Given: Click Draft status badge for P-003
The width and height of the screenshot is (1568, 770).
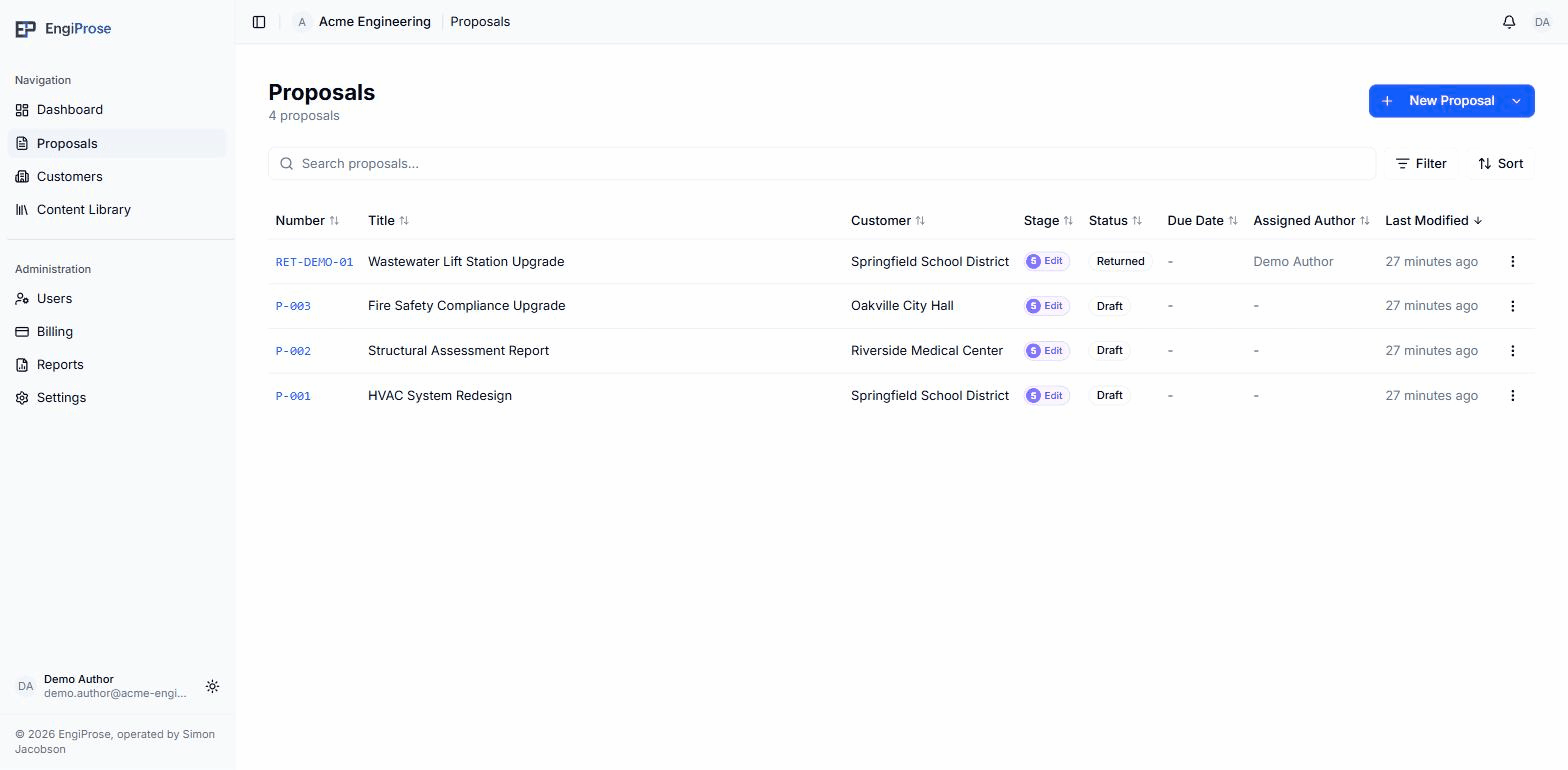Looking at the screenshot, I should click(x=1109, y=306).
